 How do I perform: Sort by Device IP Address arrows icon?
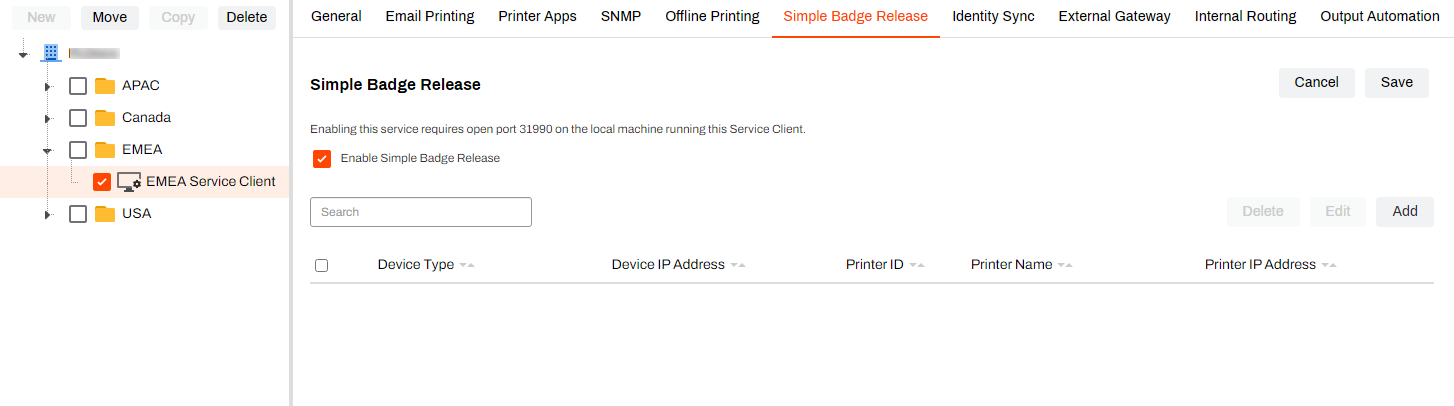[738, 265]
